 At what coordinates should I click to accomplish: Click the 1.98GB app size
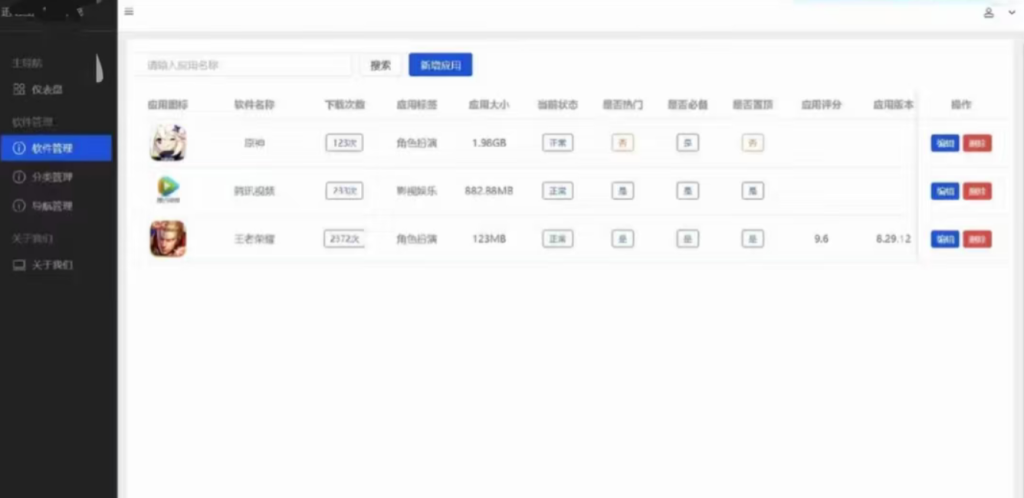(489, 143)
